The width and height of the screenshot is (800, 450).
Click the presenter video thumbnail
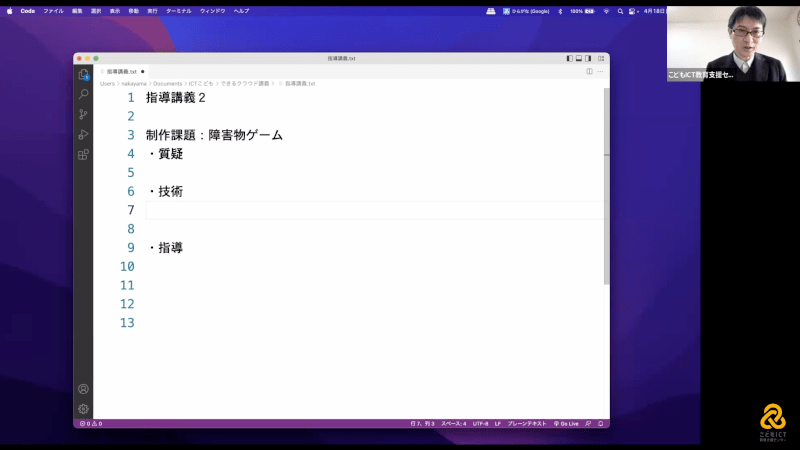(x=733, y=44)
